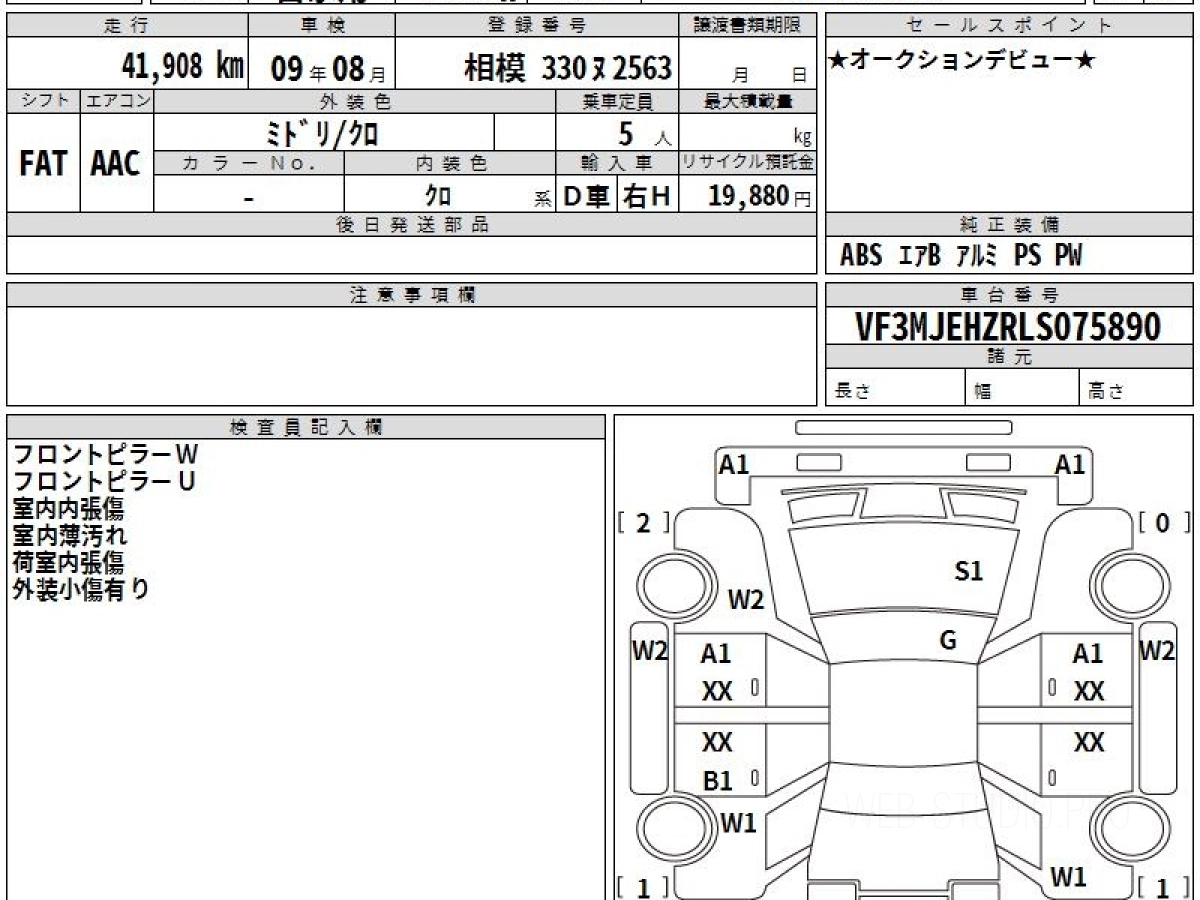Click the AAC air conditioner cell
The height and width of the screenshot is (900, 1200).
click(116, 164)
